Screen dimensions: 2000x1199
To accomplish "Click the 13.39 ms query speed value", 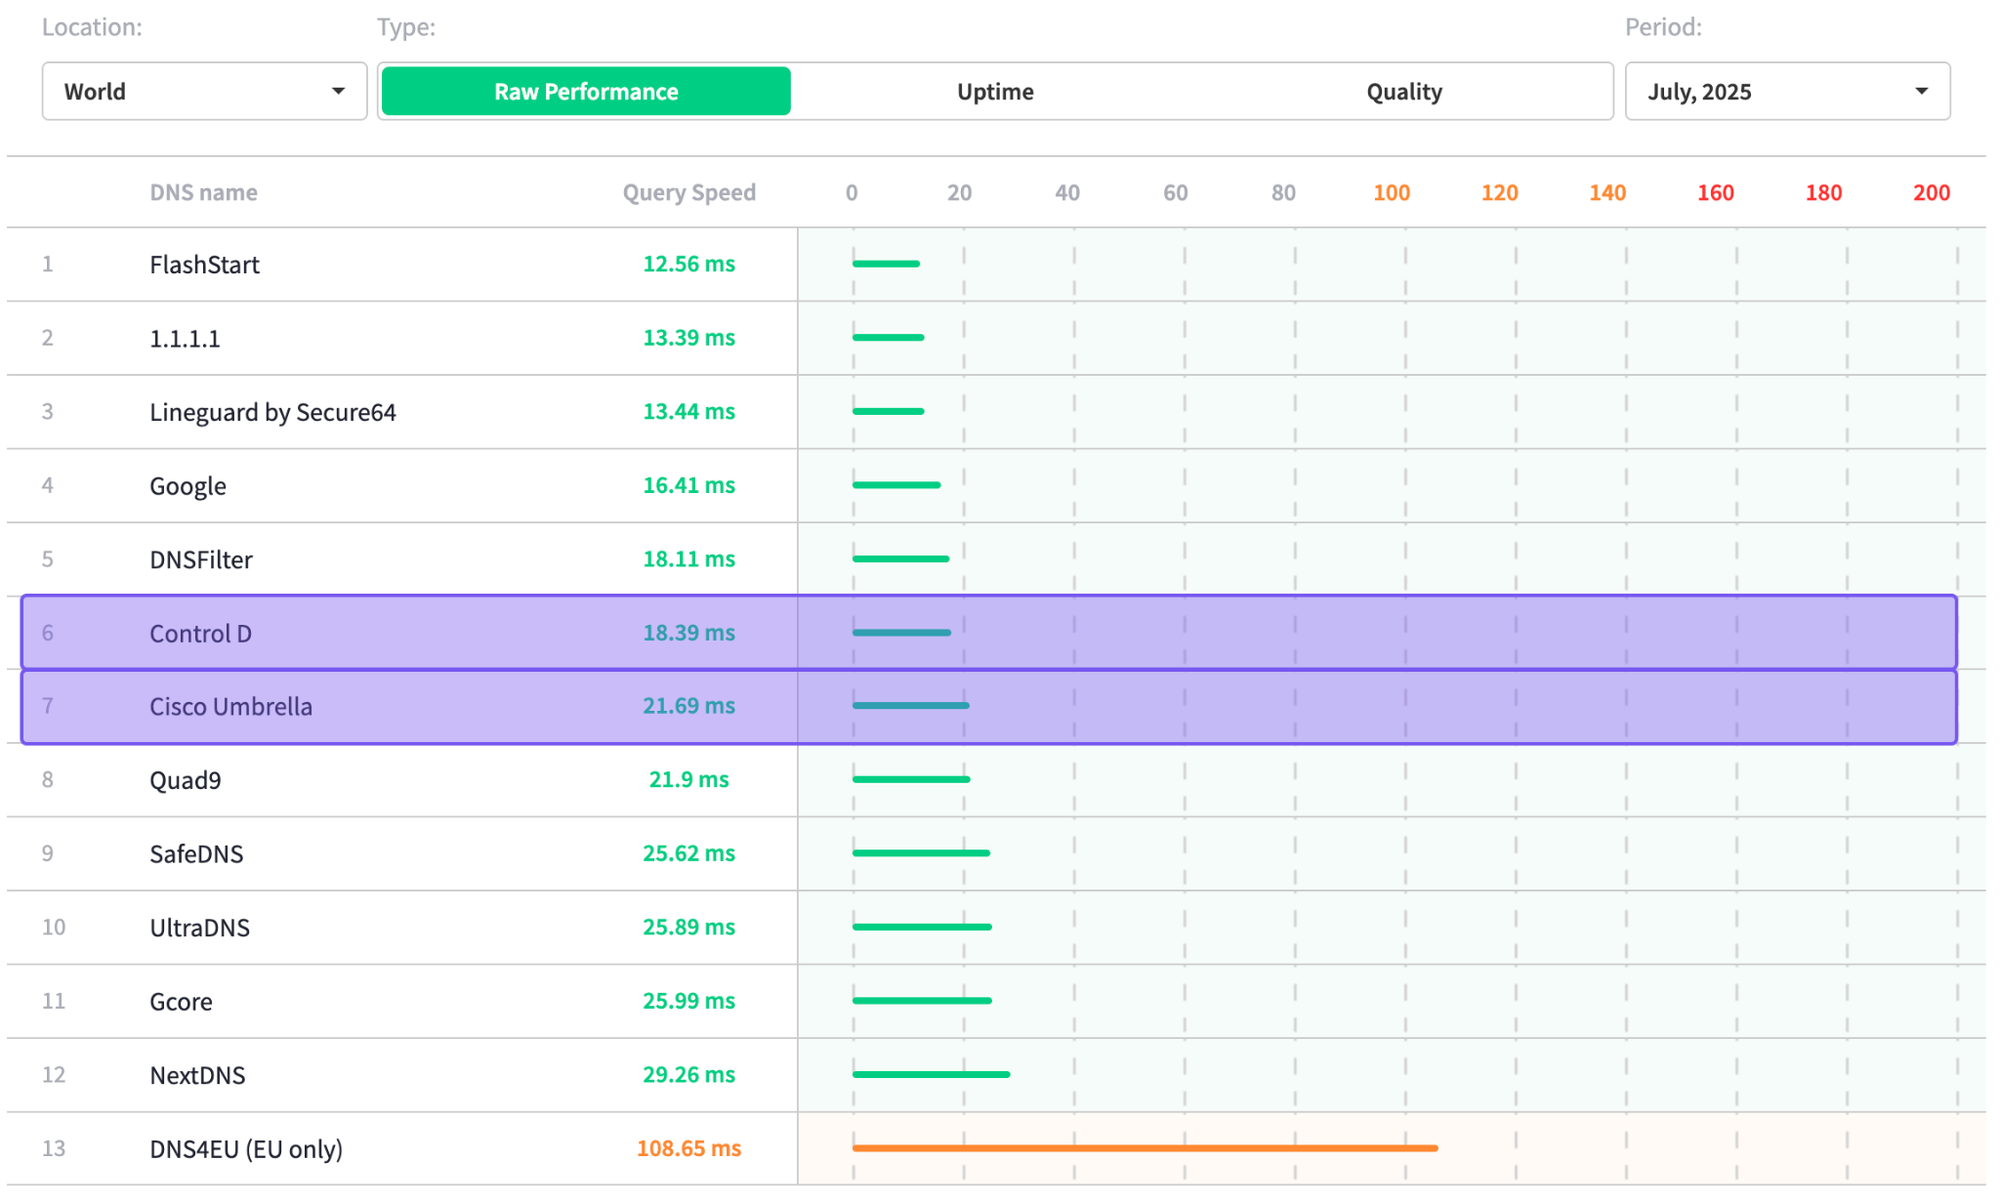I will click(x=689, y=337).
